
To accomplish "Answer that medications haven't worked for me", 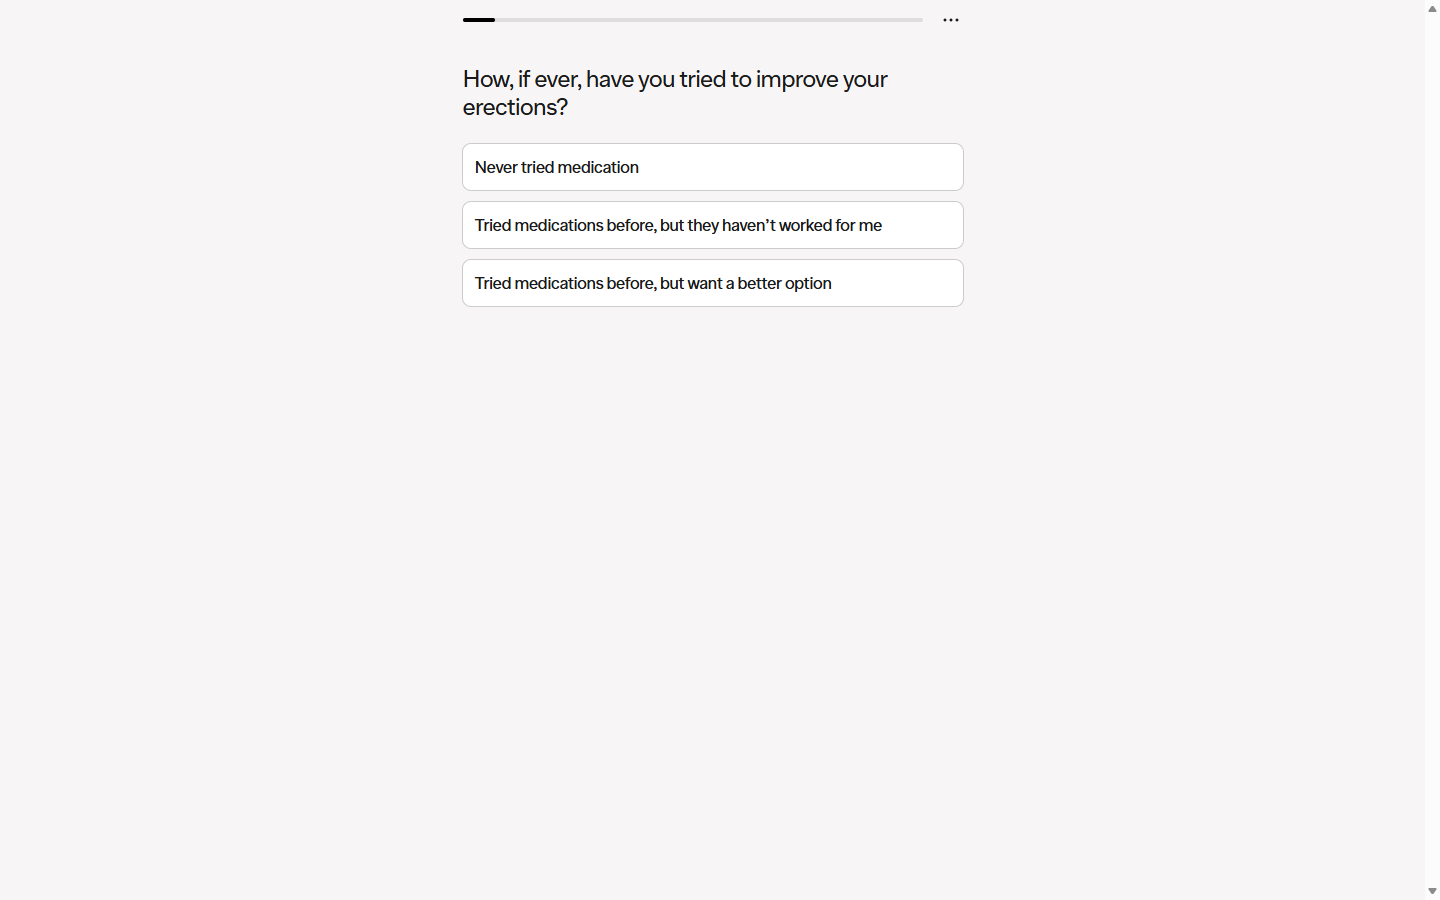I will pos(712,225).
